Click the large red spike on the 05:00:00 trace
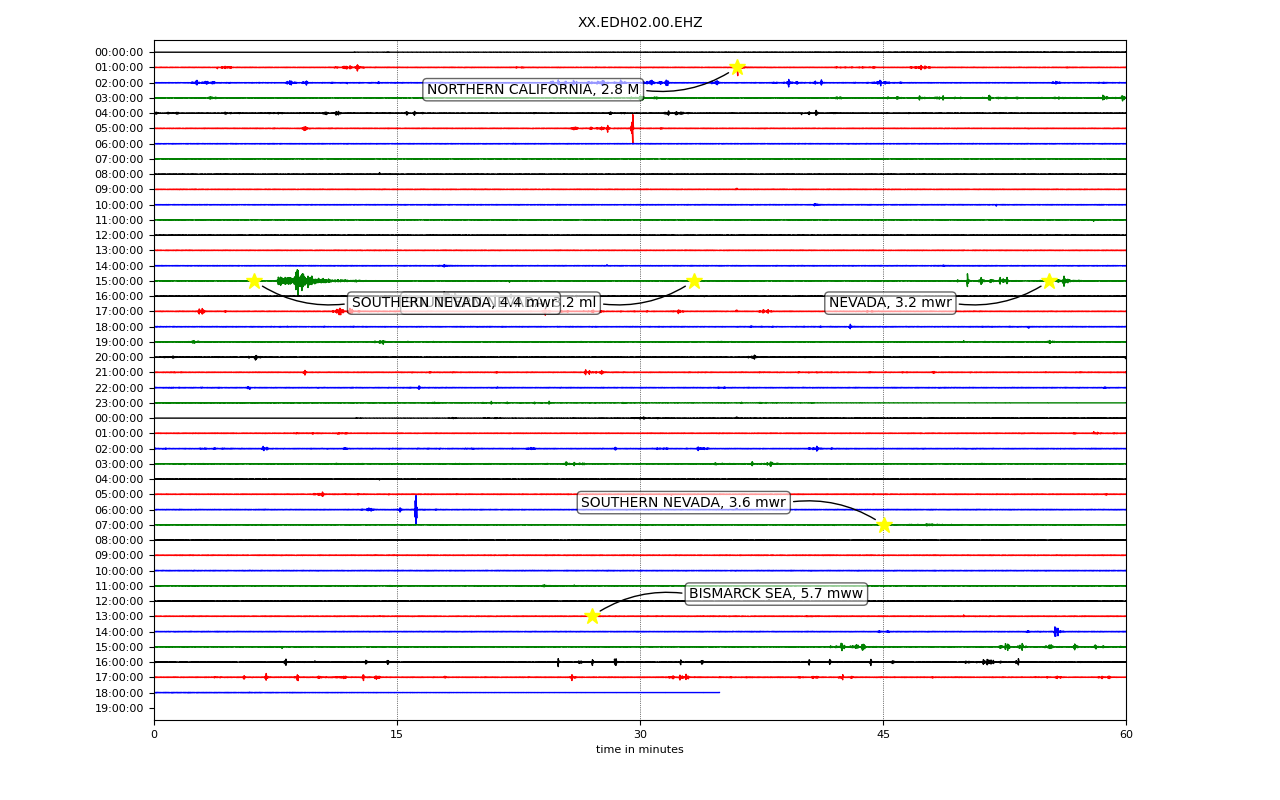The height and width of the screenshot is (800, 1280). coord(632,128)
